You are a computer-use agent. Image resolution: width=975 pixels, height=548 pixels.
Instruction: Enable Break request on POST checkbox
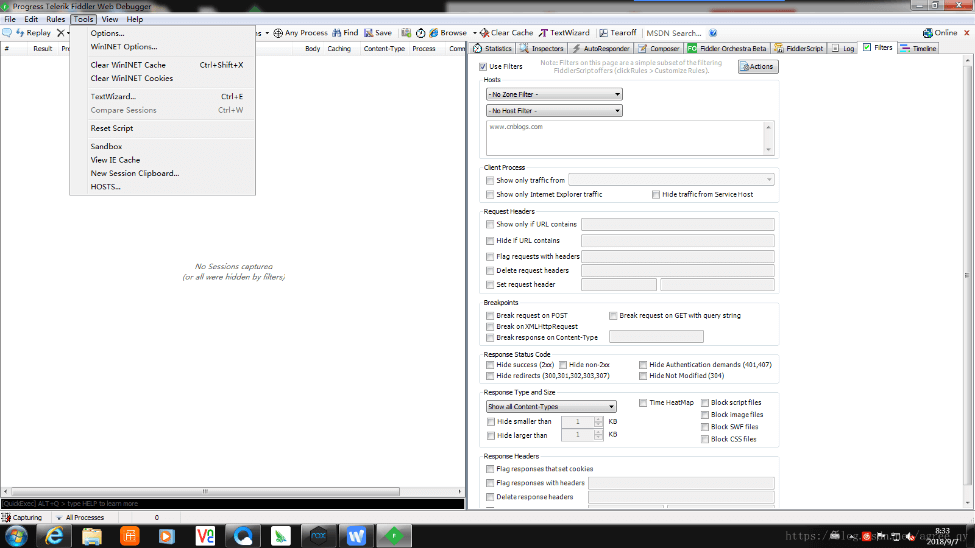point(490,316)
